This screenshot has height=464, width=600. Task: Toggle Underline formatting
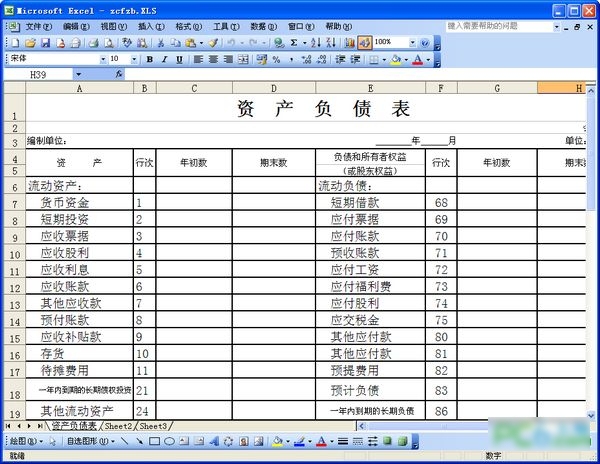pos(177,59)
